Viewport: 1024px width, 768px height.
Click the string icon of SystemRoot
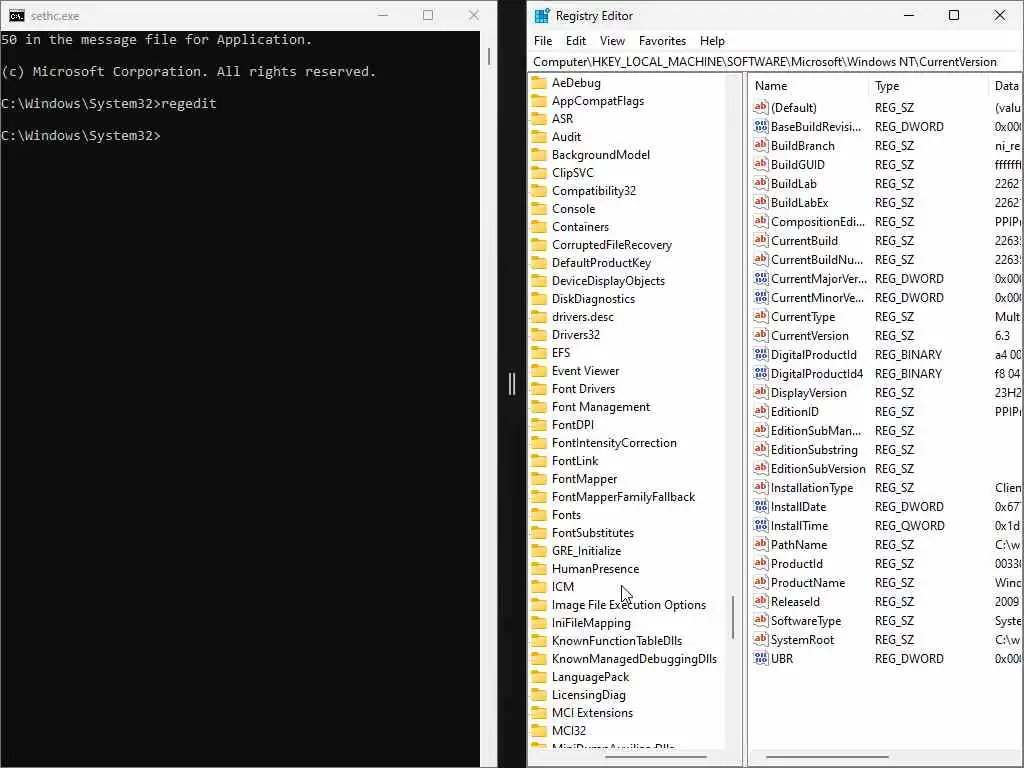point(761,639)
